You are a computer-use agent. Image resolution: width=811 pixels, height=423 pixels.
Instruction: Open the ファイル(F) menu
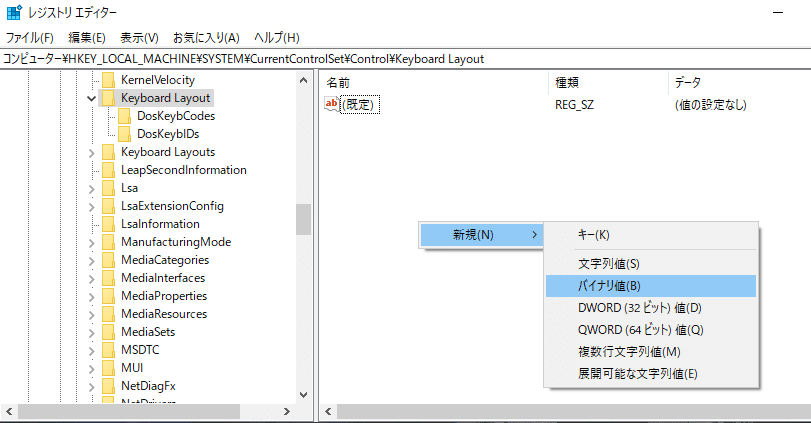point(29,38)
